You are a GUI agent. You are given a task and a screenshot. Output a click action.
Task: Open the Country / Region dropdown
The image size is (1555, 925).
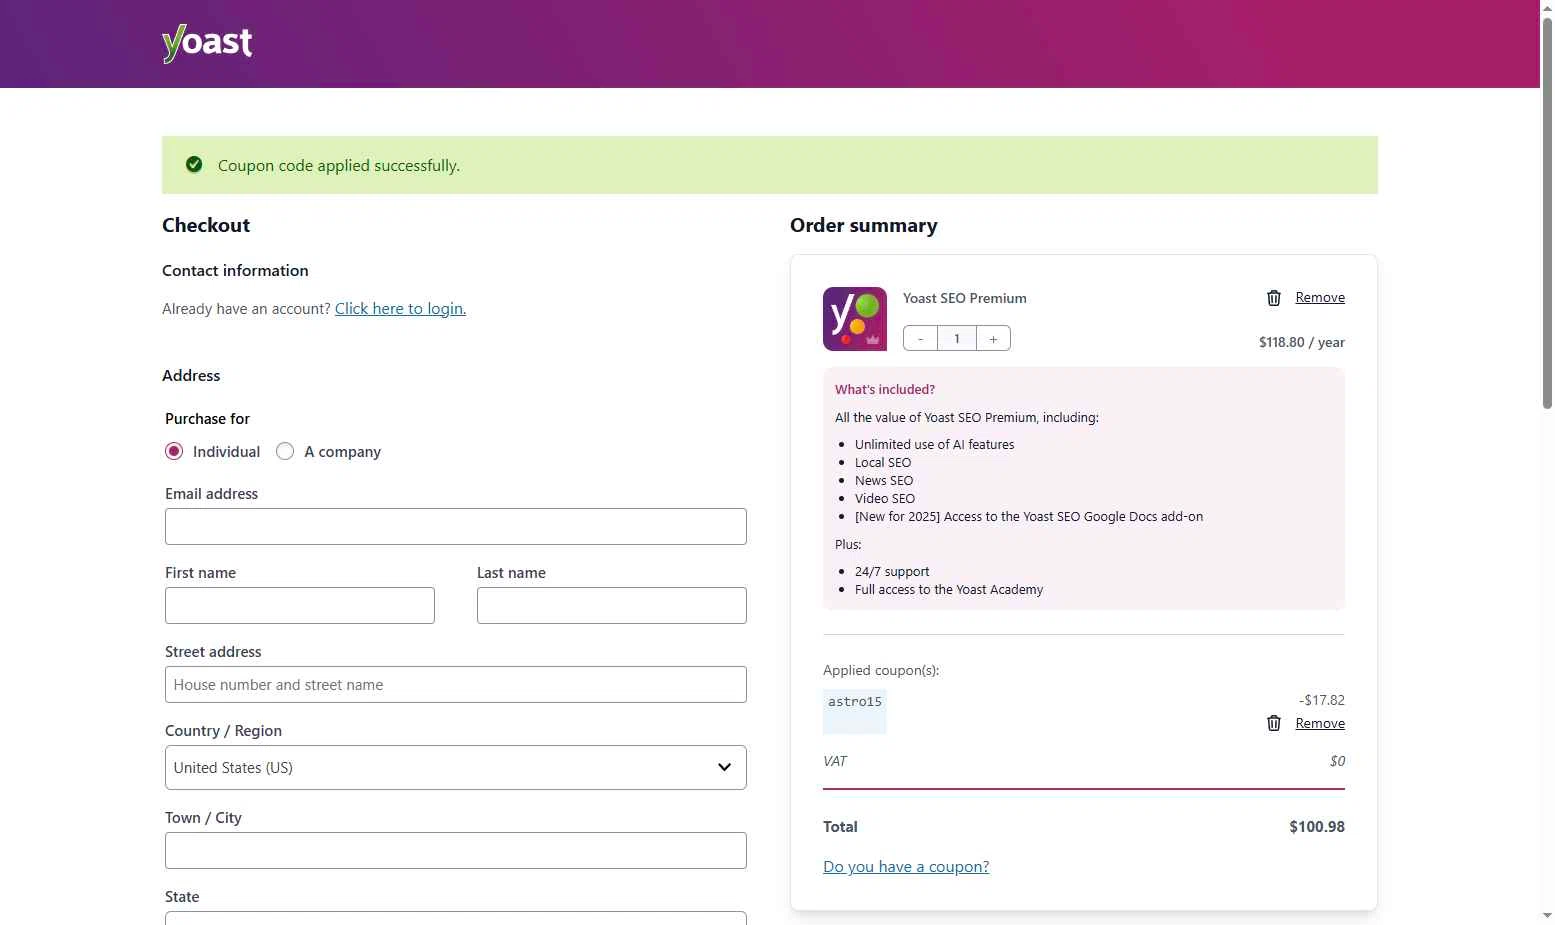click(x=456, y=768)
